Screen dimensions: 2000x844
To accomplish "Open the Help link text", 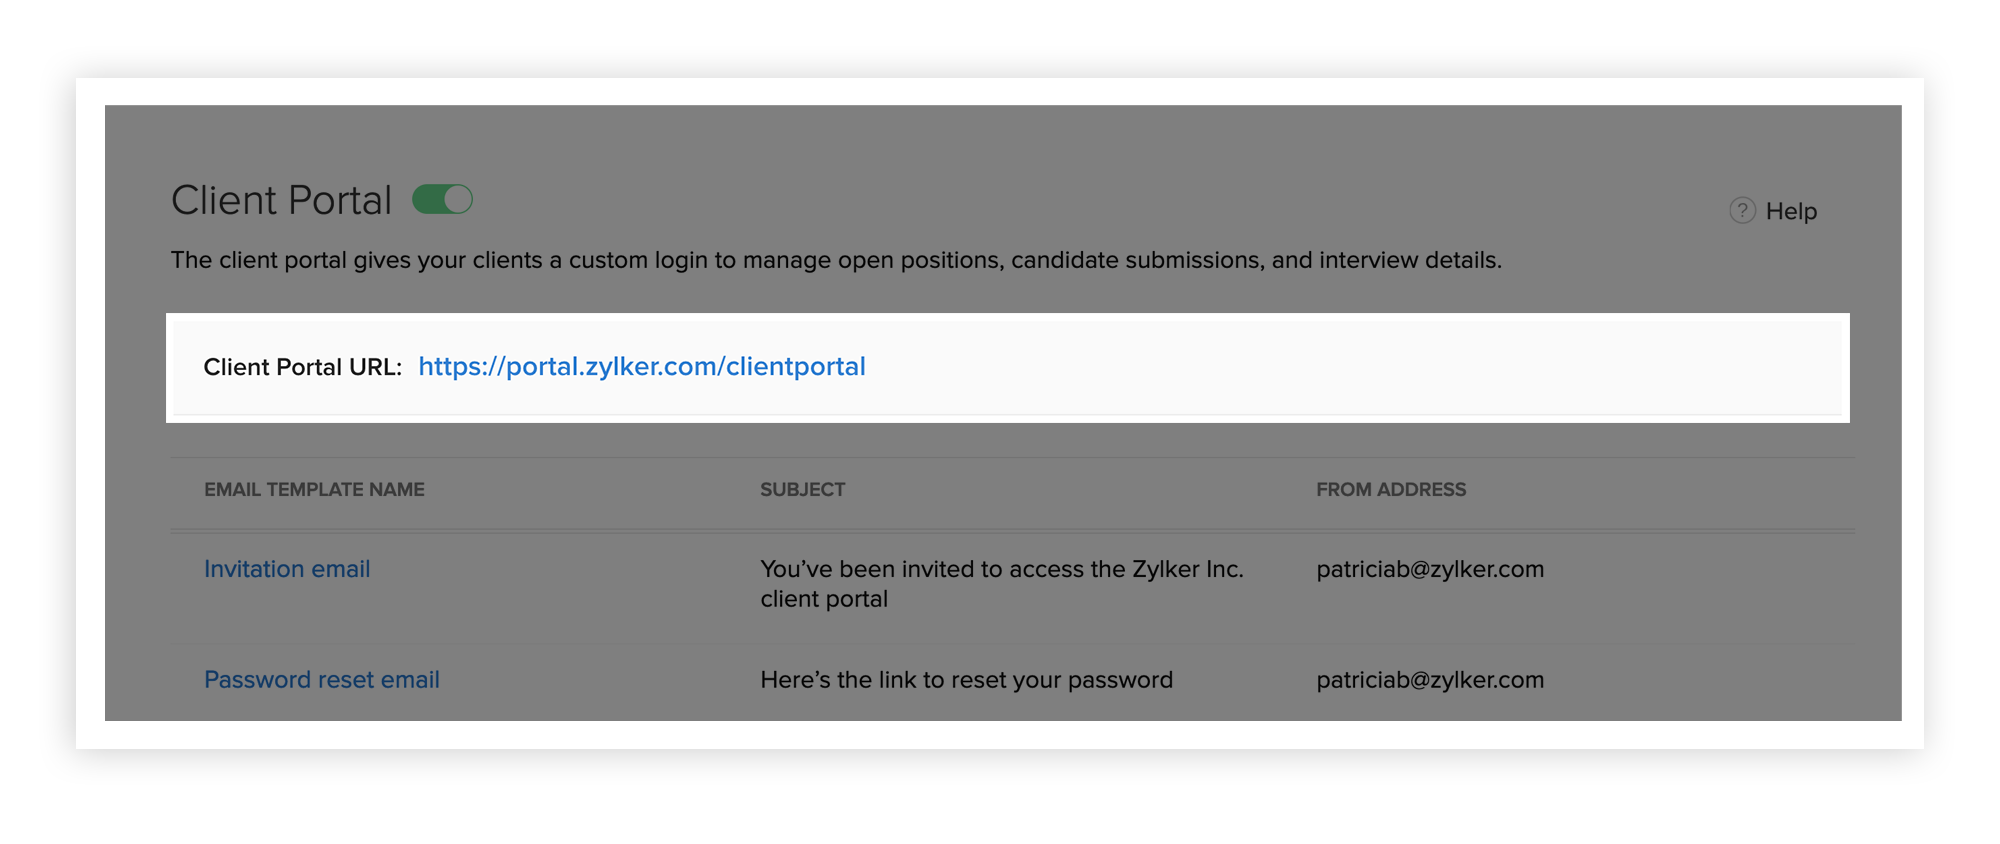I will (x=1791, y=212).
